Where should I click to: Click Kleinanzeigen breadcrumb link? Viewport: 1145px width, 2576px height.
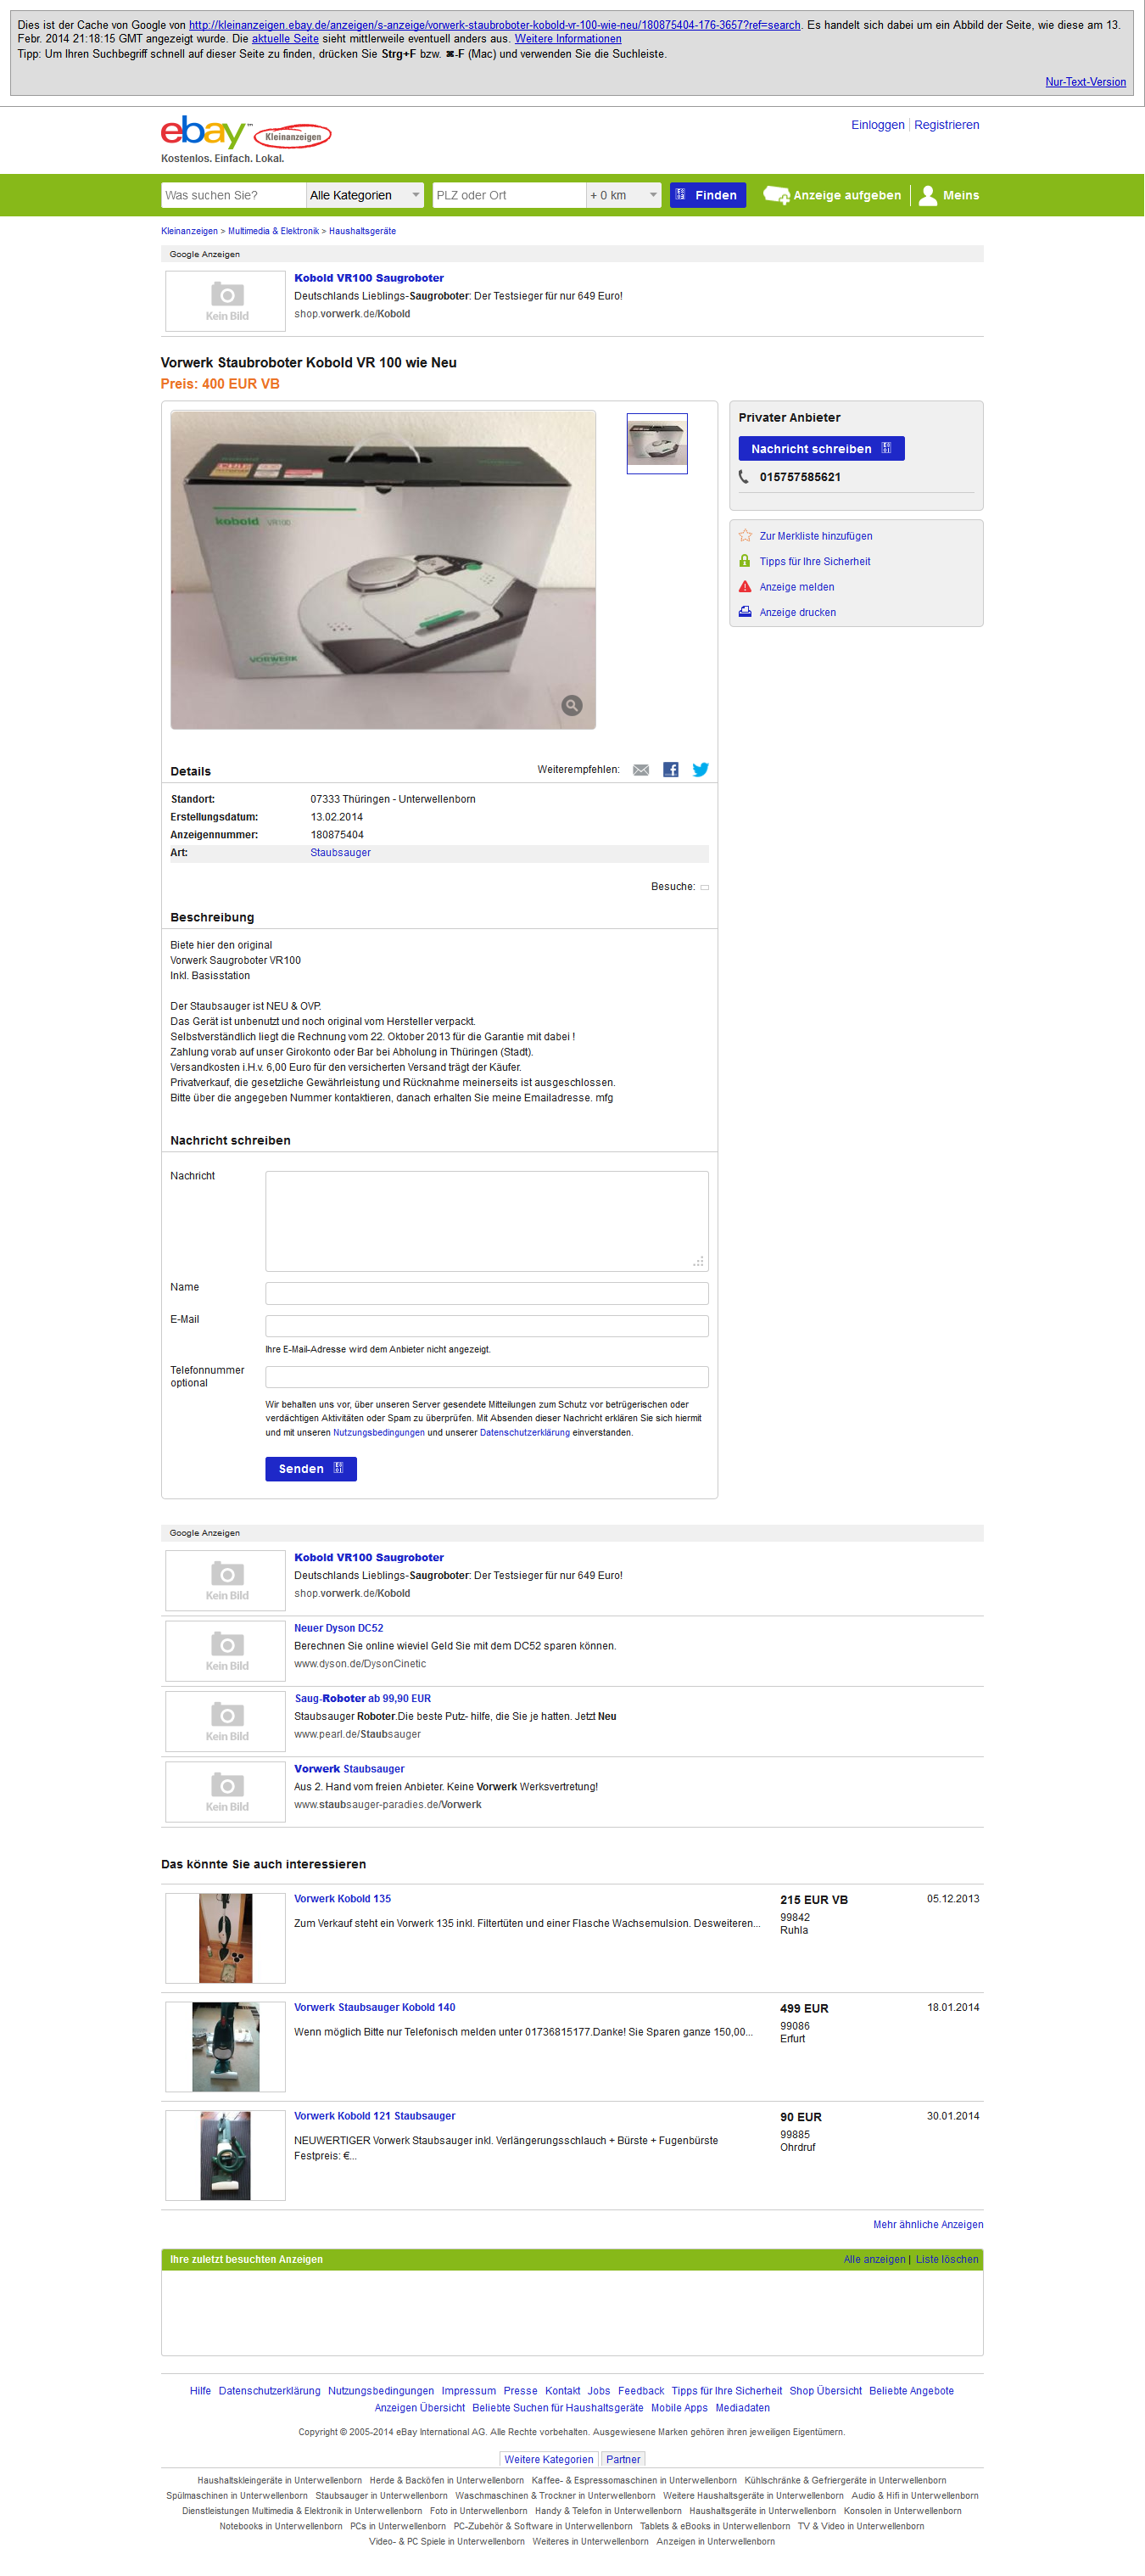189,231
